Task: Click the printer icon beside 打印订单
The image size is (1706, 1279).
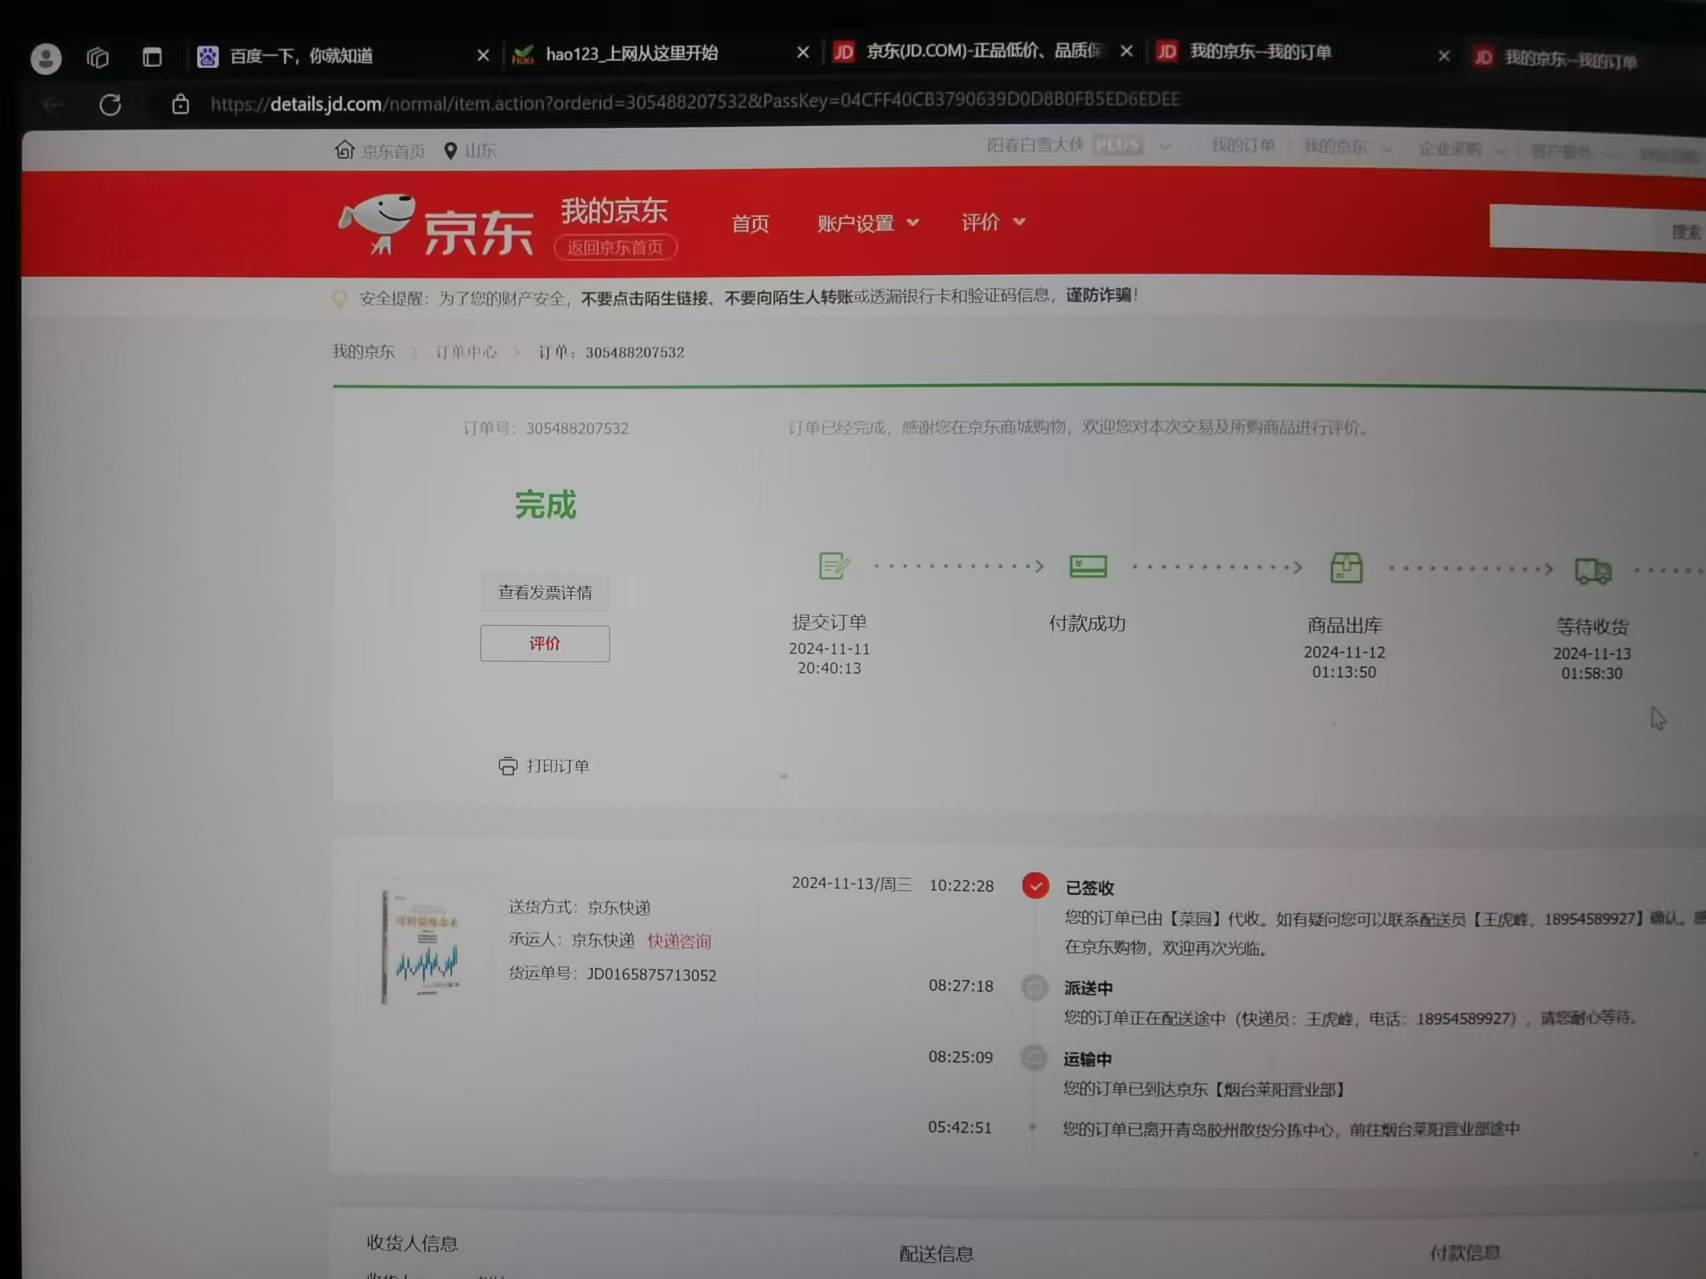Action: coord(508,766)
